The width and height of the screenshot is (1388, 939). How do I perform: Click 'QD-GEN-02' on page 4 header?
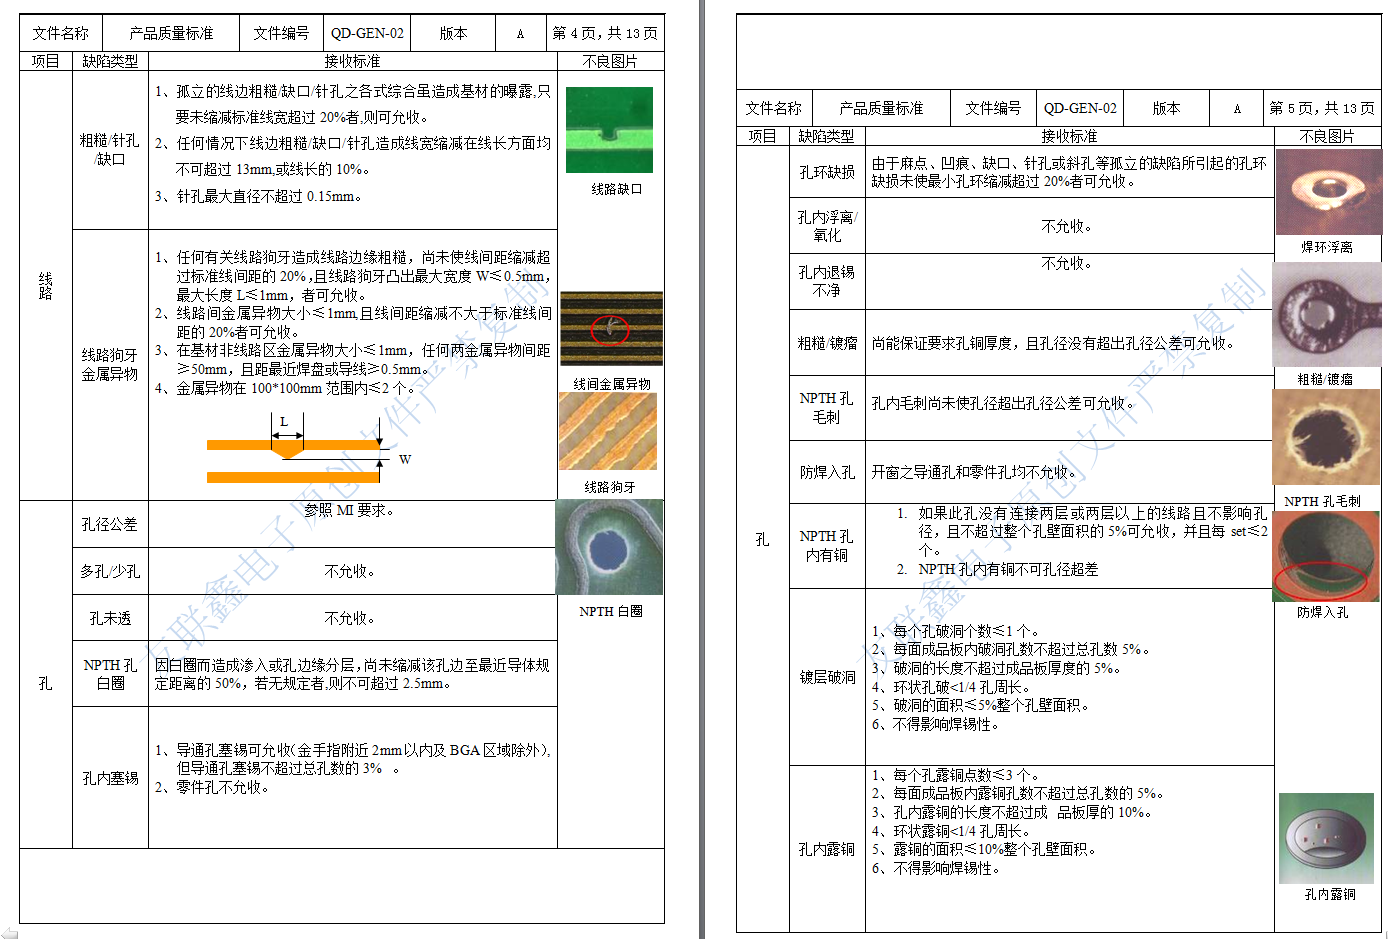[x=367, y=33]
